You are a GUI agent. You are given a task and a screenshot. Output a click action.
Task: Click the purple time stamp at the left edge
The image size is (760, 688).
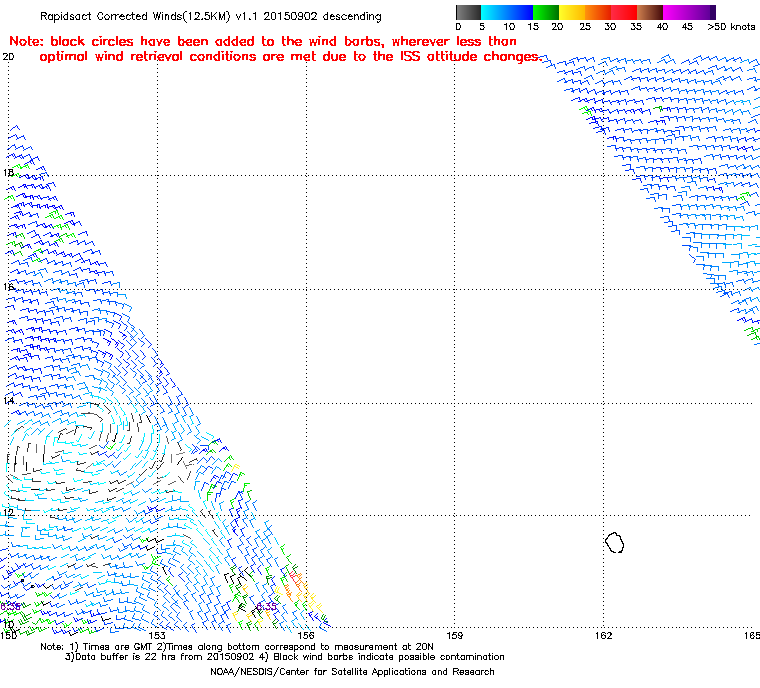(10, 607)
